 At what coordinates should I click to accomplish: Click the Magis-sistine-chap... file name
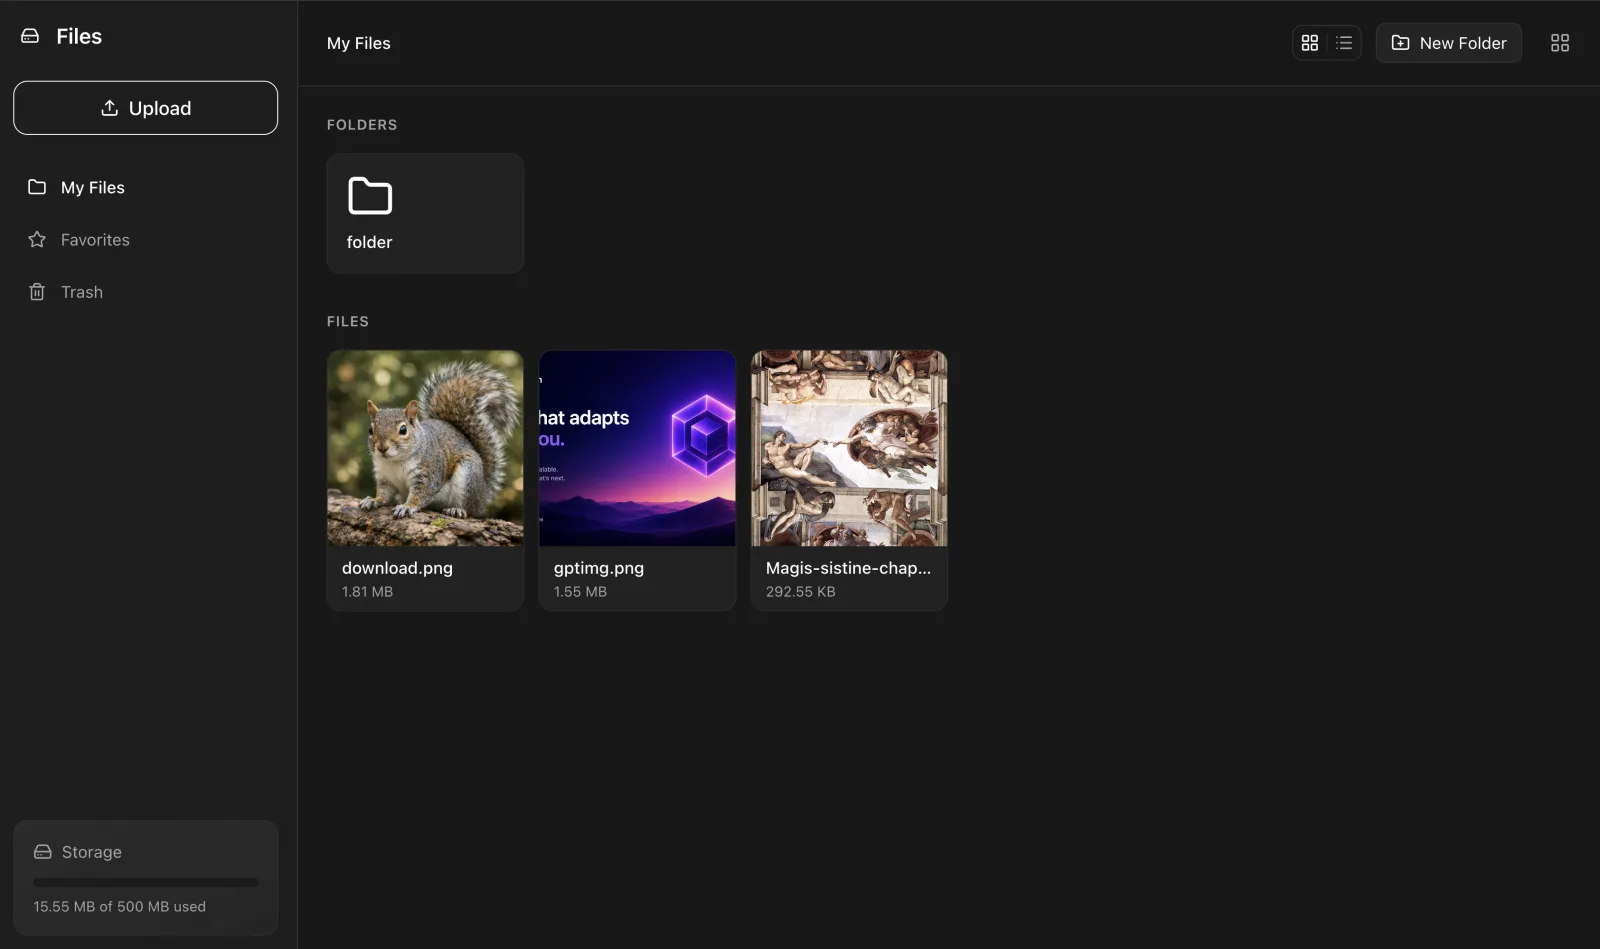pyautogui.click(x=848, y=568)
